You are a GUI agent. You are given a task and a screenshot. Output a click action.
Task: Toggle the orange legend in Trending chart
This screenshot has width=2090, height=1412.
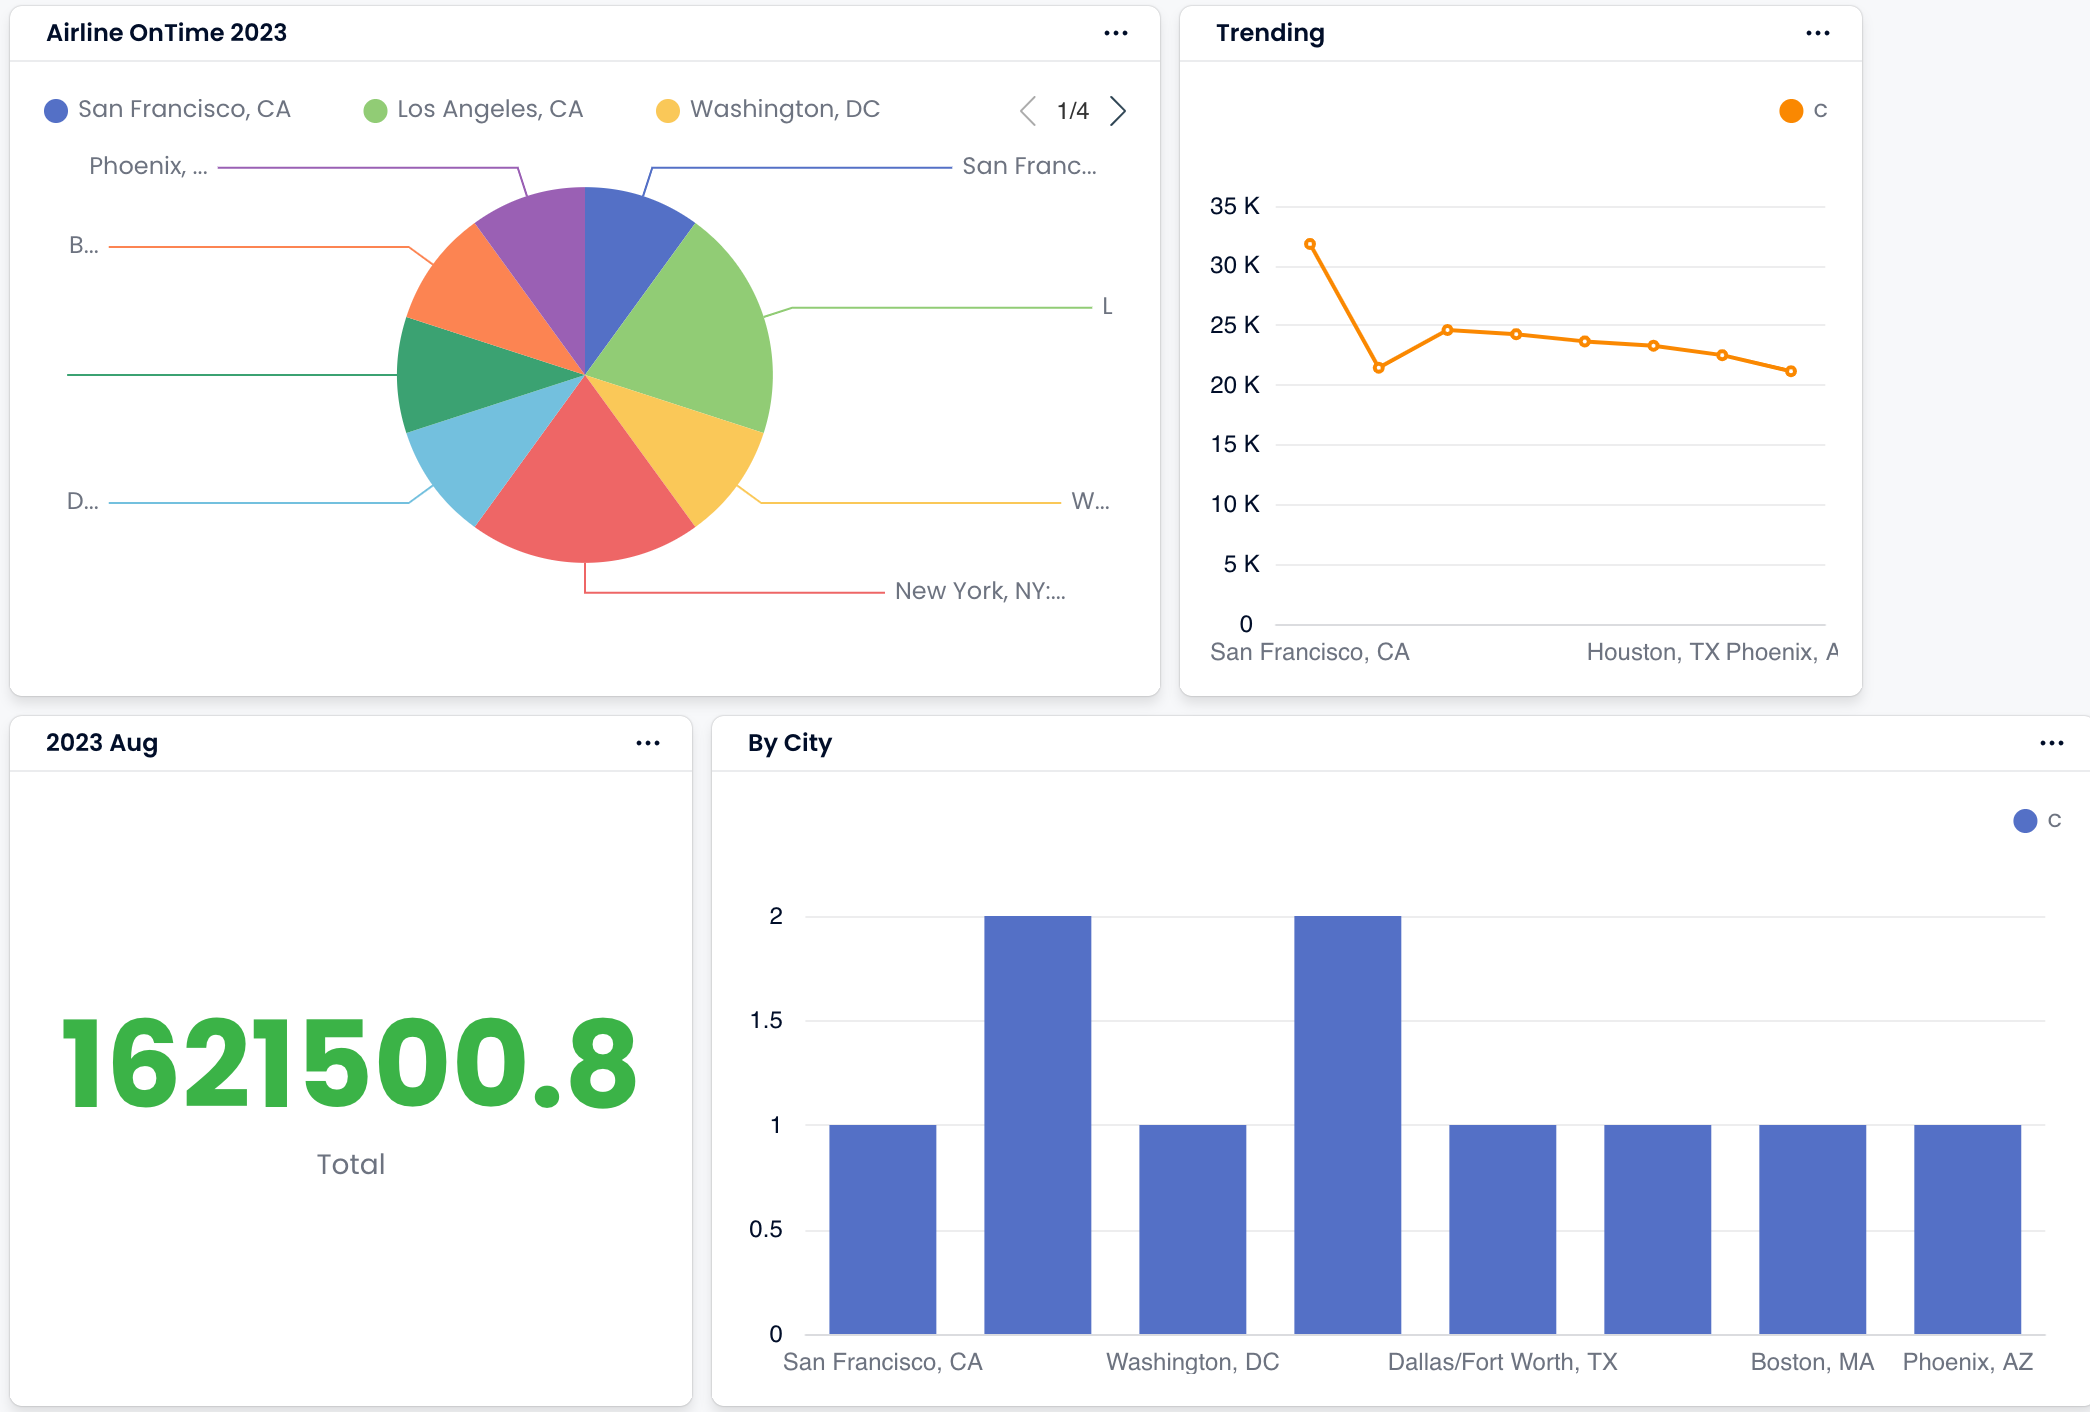tap(1803, 110)
